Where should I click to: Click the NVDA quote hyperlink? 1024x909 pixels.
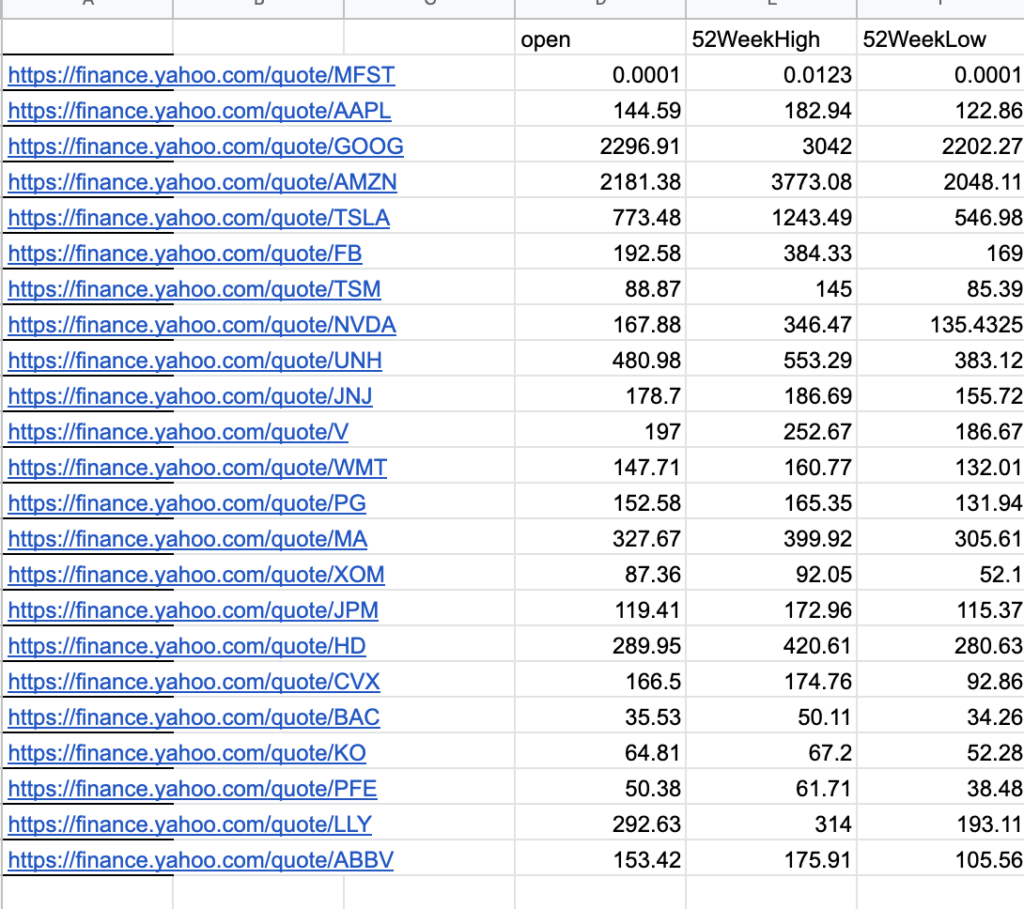pos(201,325)
